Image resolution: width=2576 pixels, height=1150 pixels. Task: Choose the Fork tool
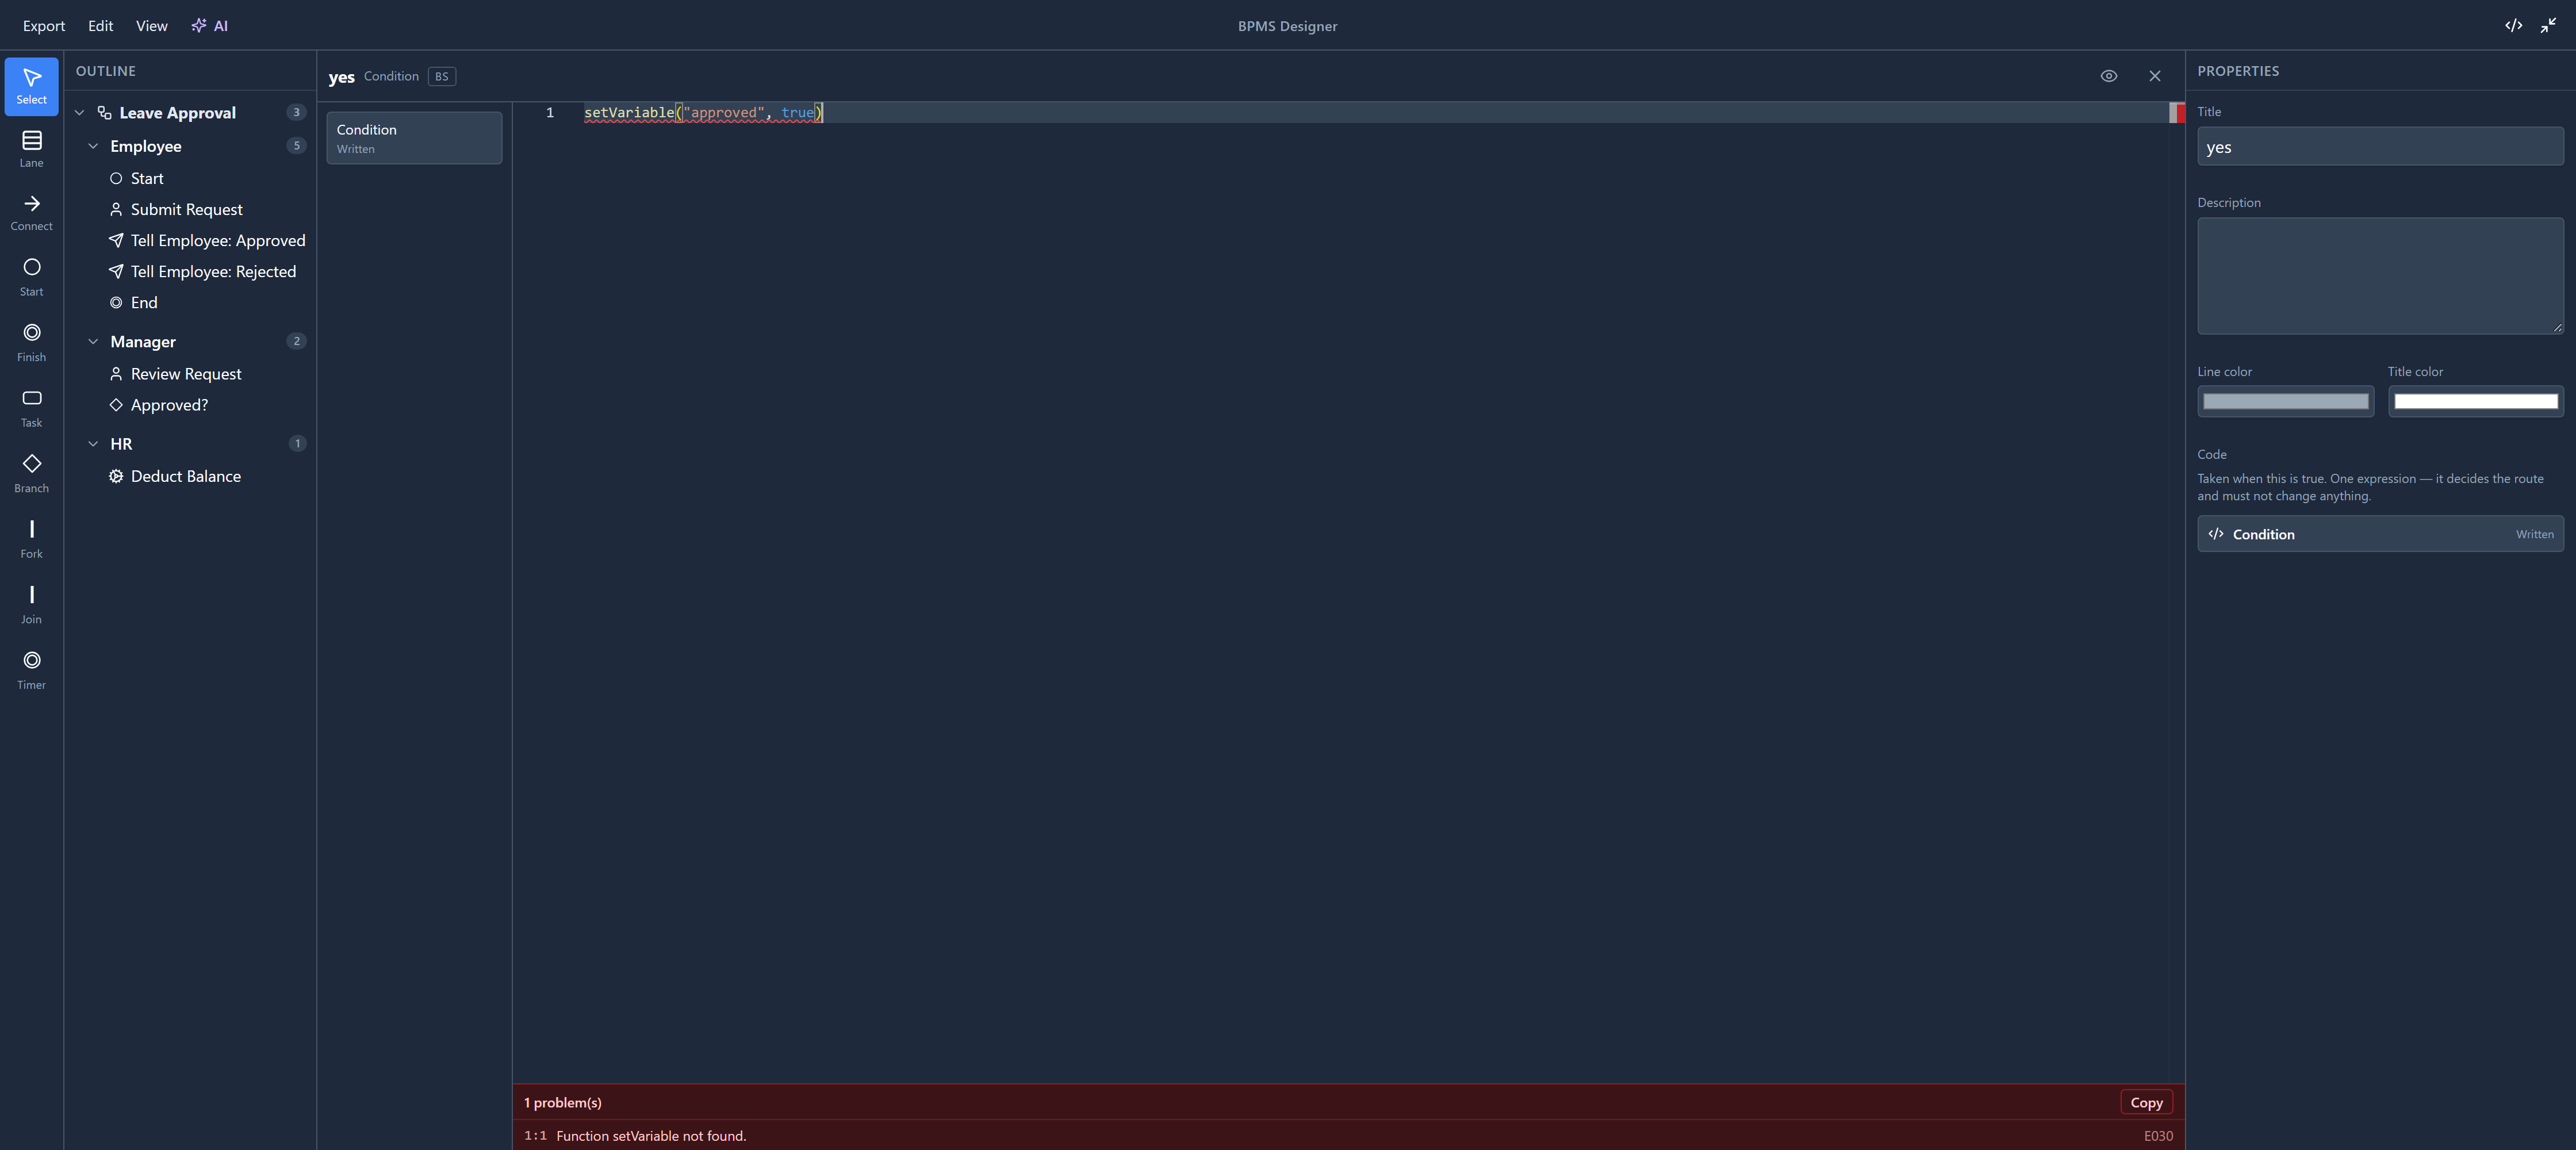[x=31, y=539]
